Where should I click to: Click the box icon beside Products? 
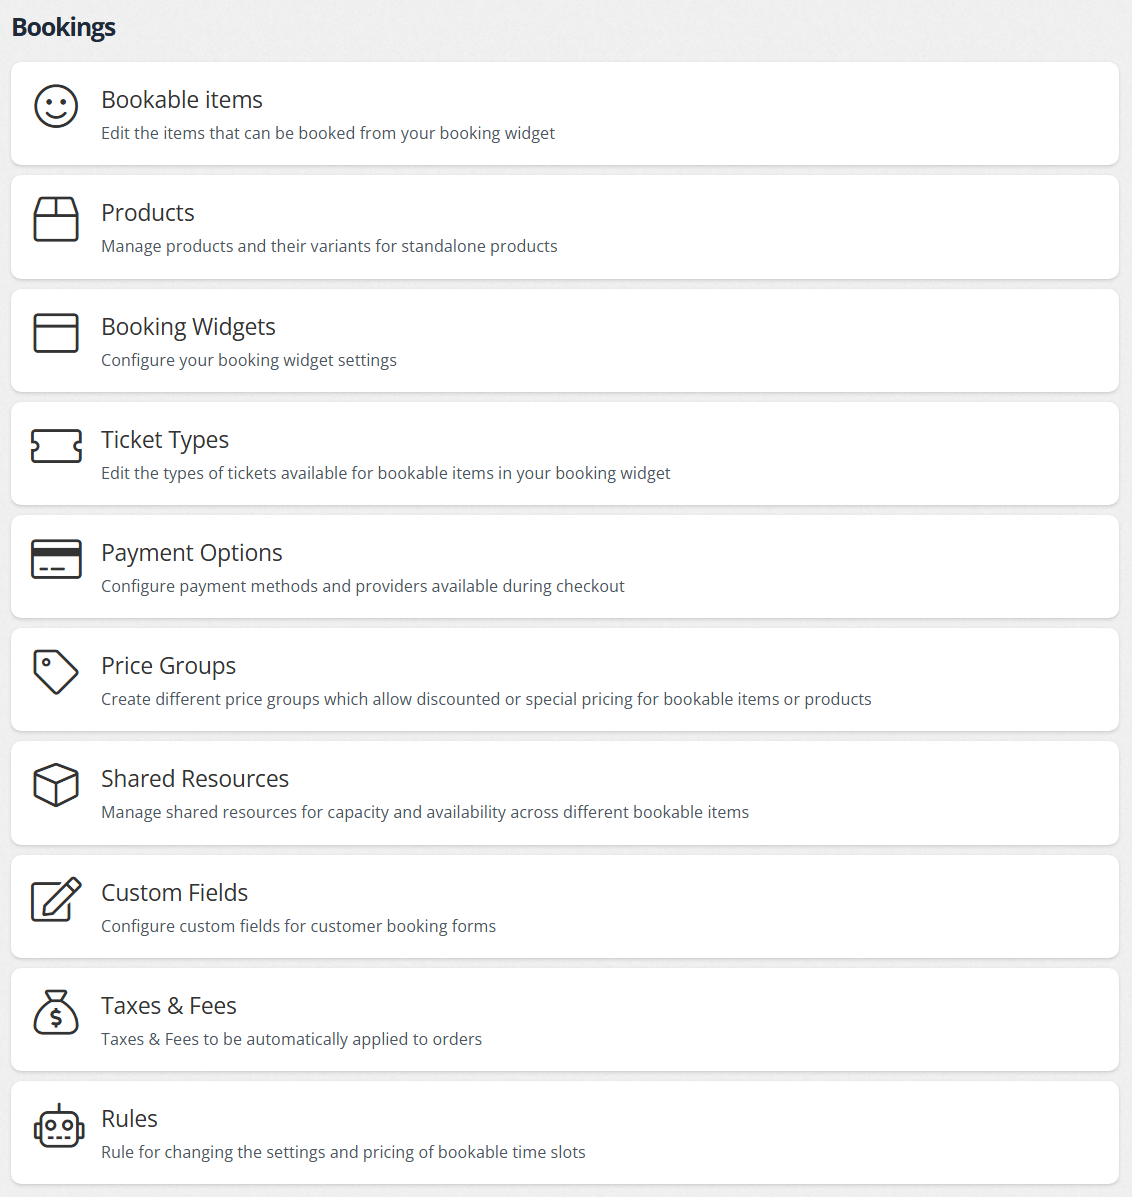click(x=56, y=219)
